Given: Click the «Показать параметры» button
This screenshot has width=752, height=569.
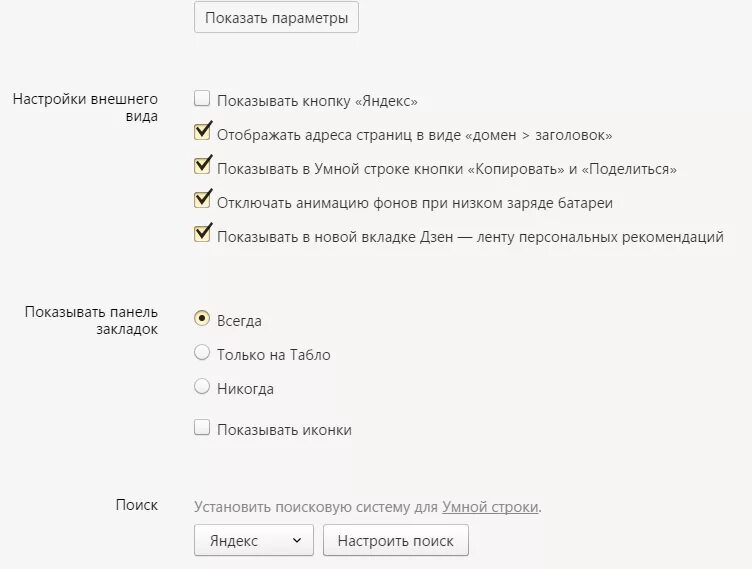Looking at the screenshot, I should (x=276, y=18).
